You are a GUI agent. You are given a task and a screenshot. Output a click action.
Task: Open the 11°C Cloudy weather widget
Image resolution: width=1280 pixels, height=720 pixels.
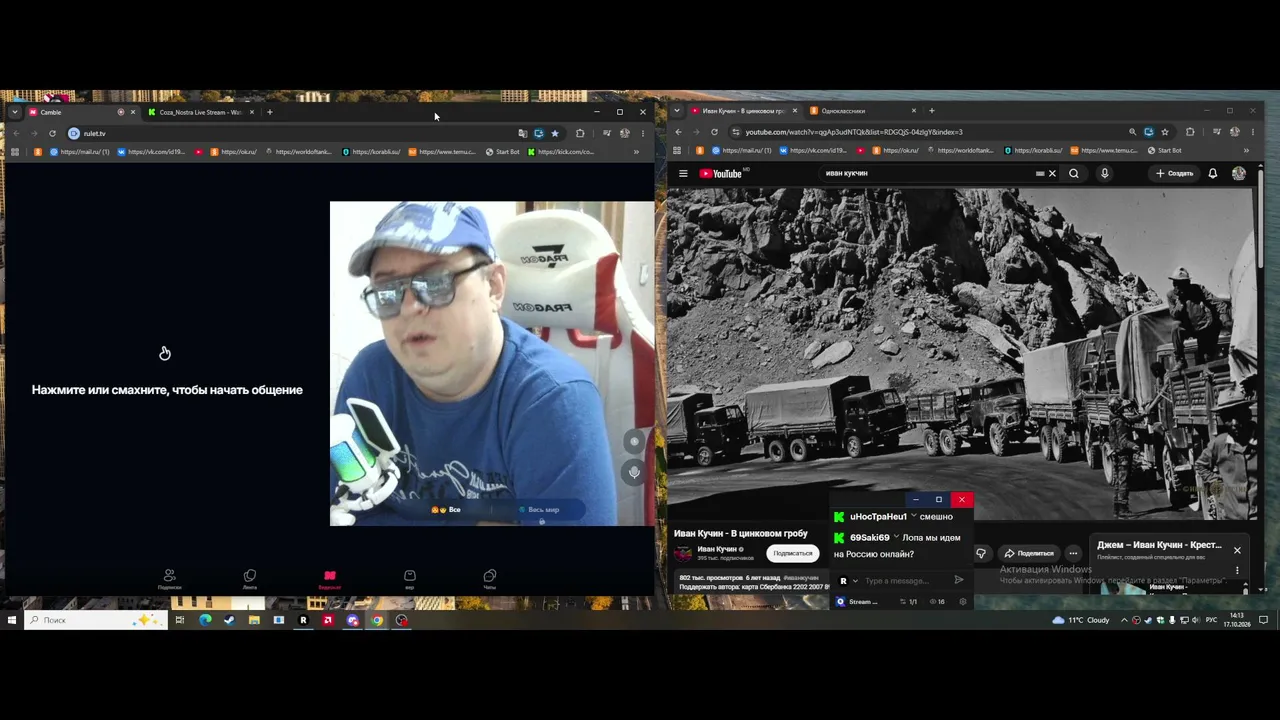coord(1081,620)
